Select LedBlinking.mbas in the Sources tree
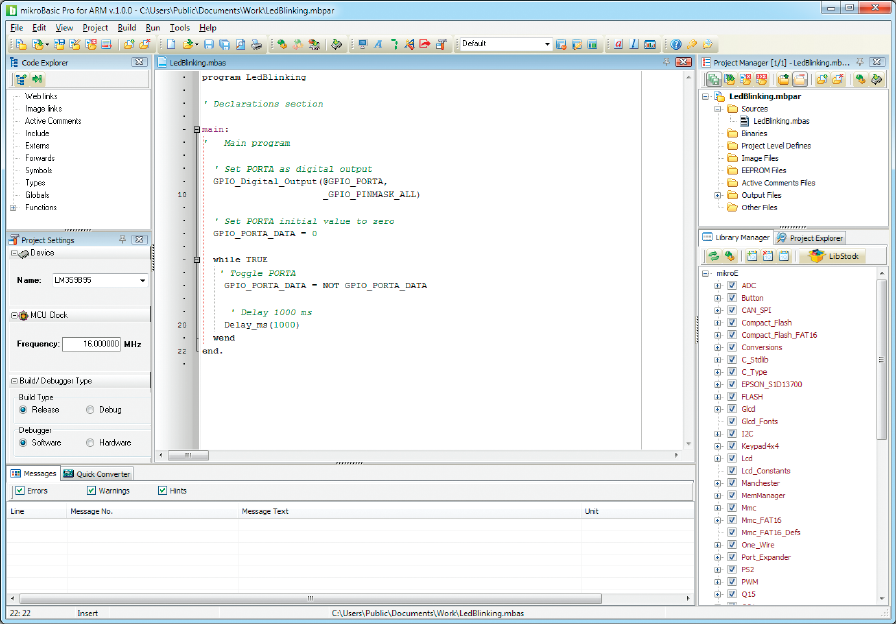 781,121
